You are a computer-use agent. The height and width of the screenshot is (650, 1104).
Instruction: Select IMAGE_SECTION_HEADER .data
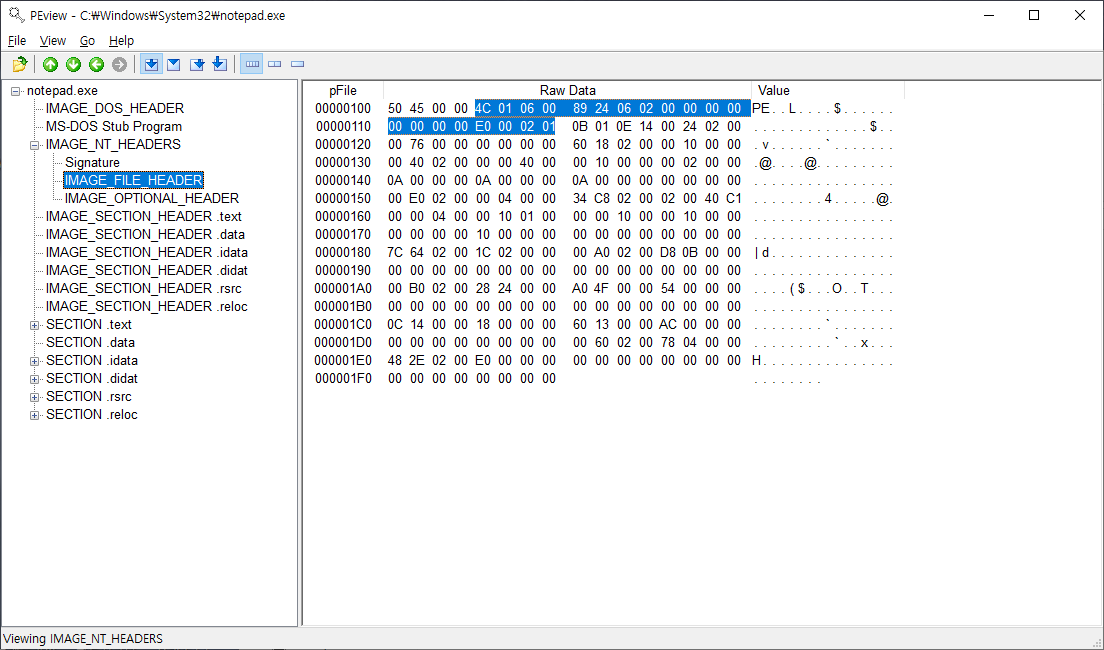[x=145, y=235]
